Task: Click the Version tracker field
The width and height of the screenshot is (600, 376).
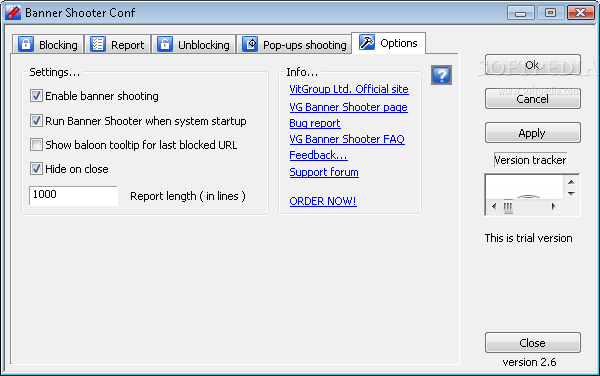Action: [530, 160]
